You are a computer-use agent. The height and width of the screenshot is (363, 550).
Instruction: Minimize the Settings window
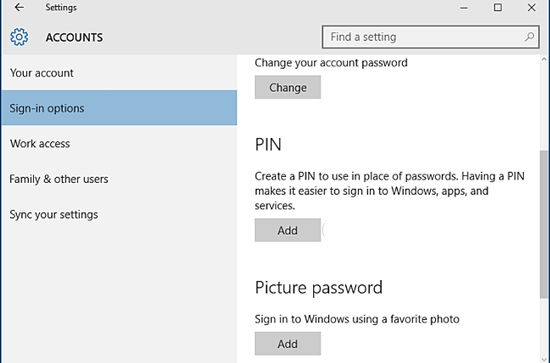pyautogui.click(x=464, y=8)
